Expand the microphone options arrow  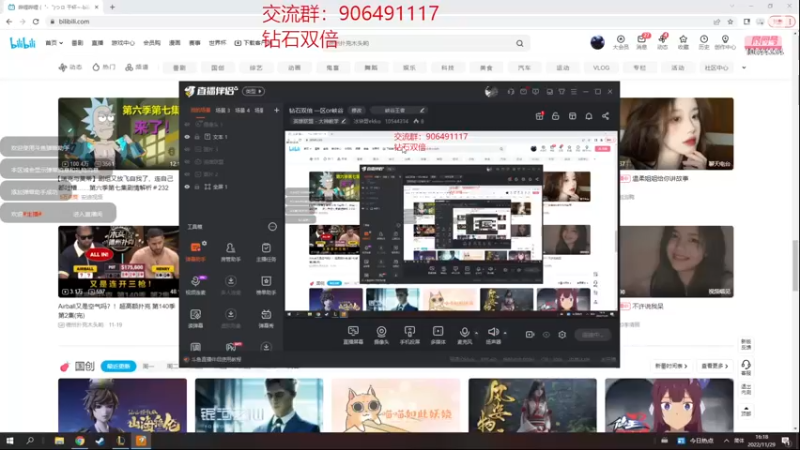click(x=477, y=333)
